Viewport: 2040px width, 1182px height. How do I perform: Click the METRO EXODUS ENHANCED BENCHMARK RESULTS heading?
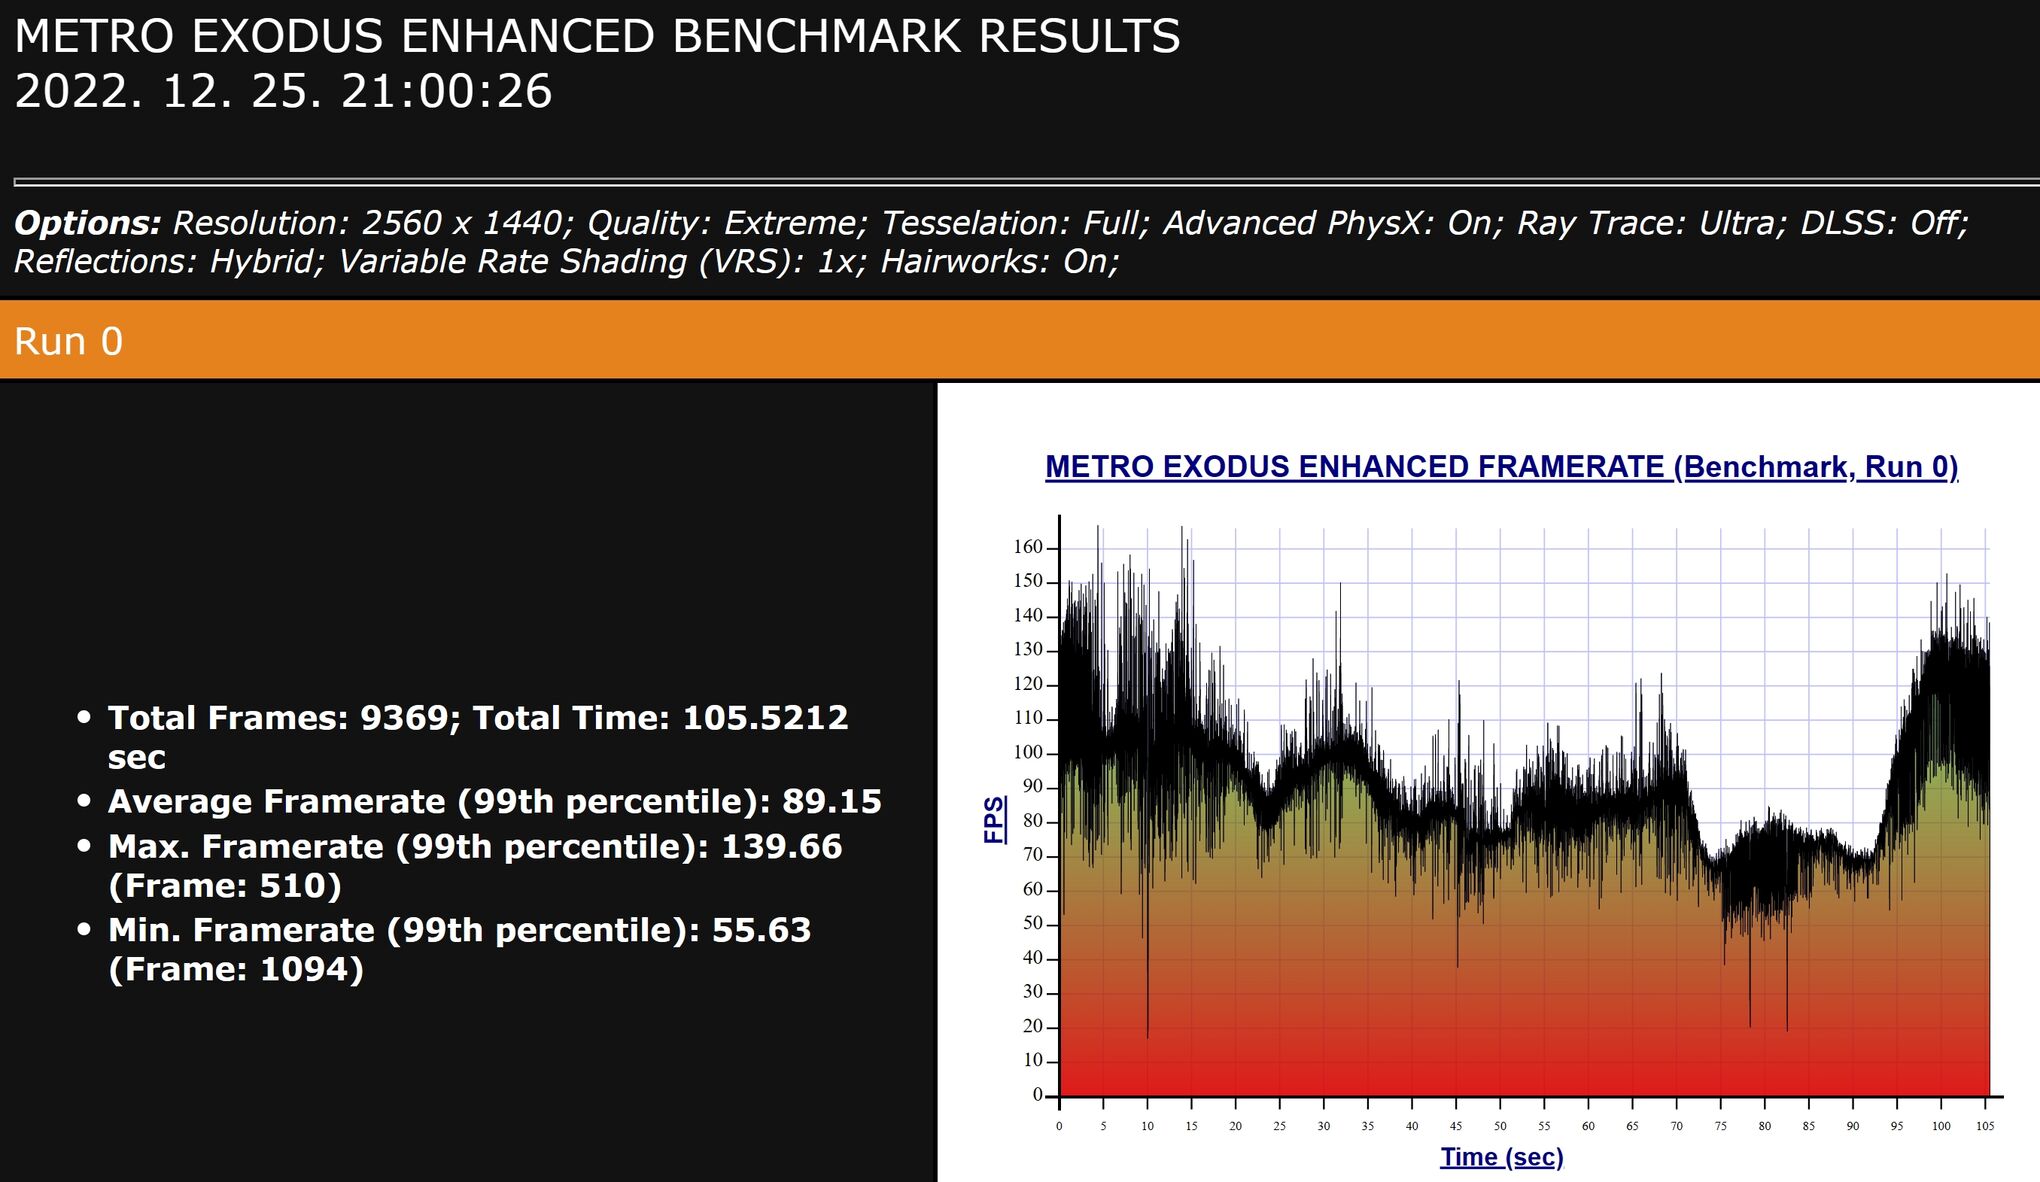coord(597,37)
